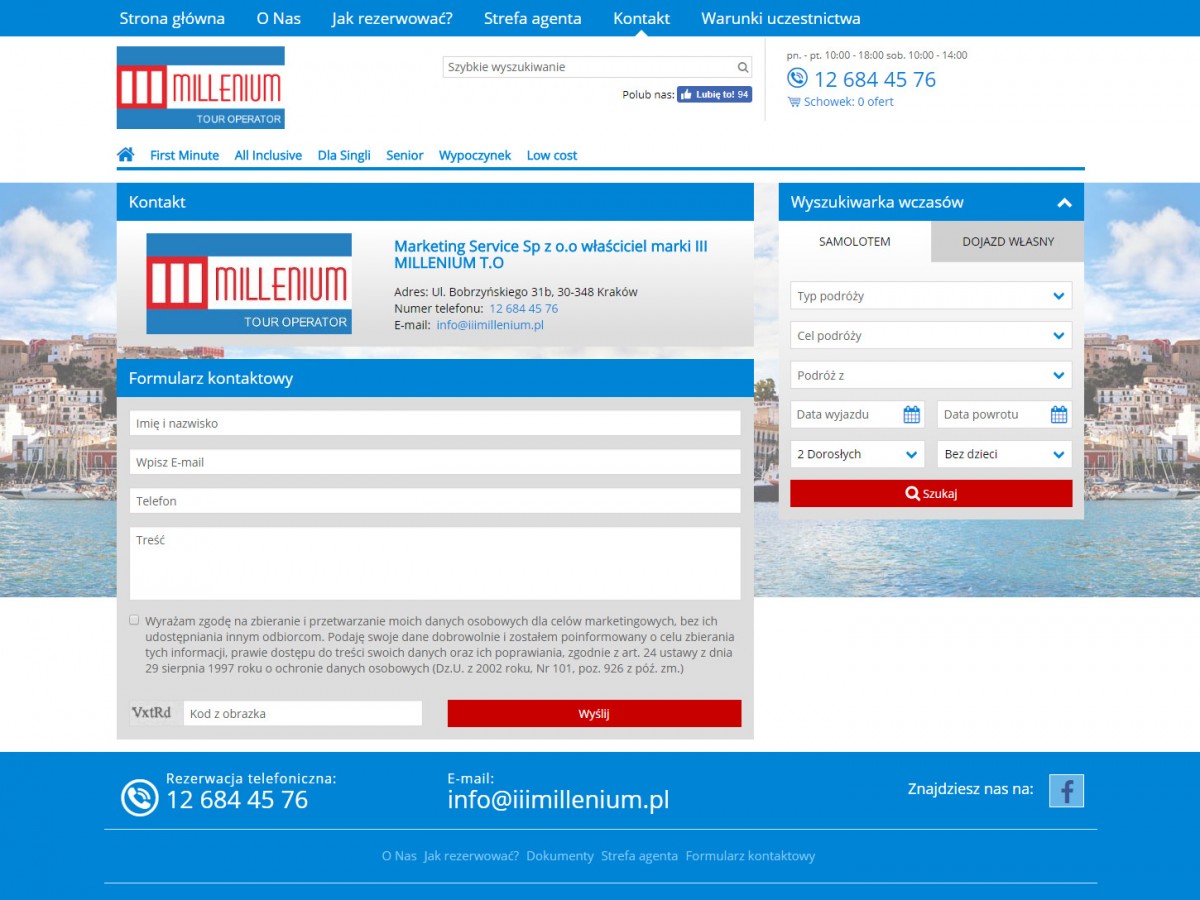Open O Nas in top menu

278,18
